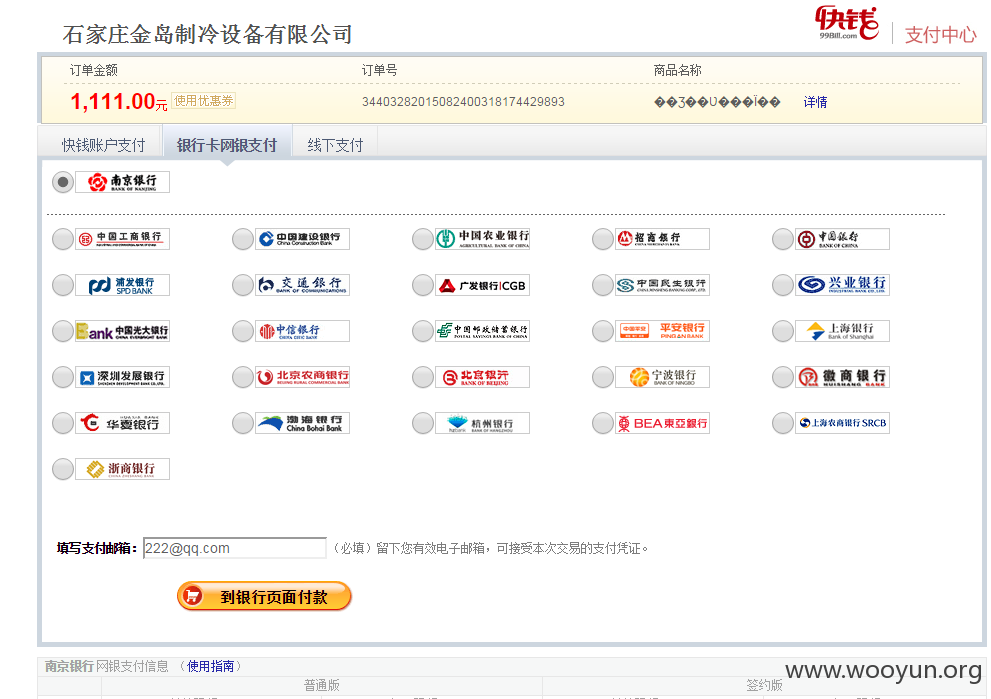Select the Bank of China radio button
Image resolution: width=991 pixels, height=699 pixels.
point(782,239)
